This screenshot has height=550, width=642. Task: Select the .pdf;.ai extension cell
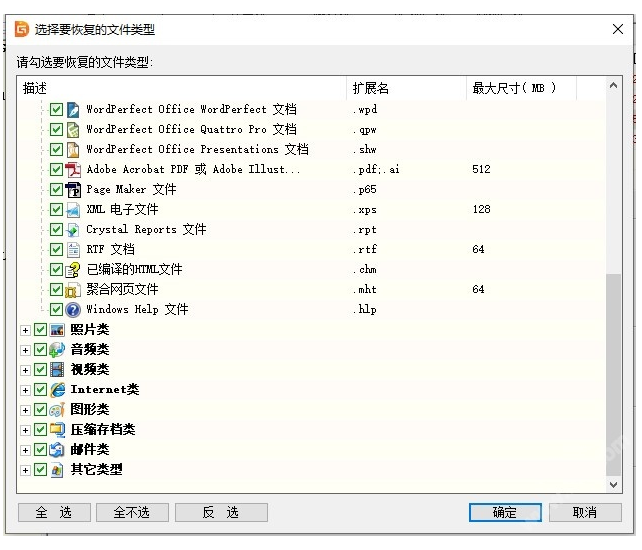click(x=376, y=170)
